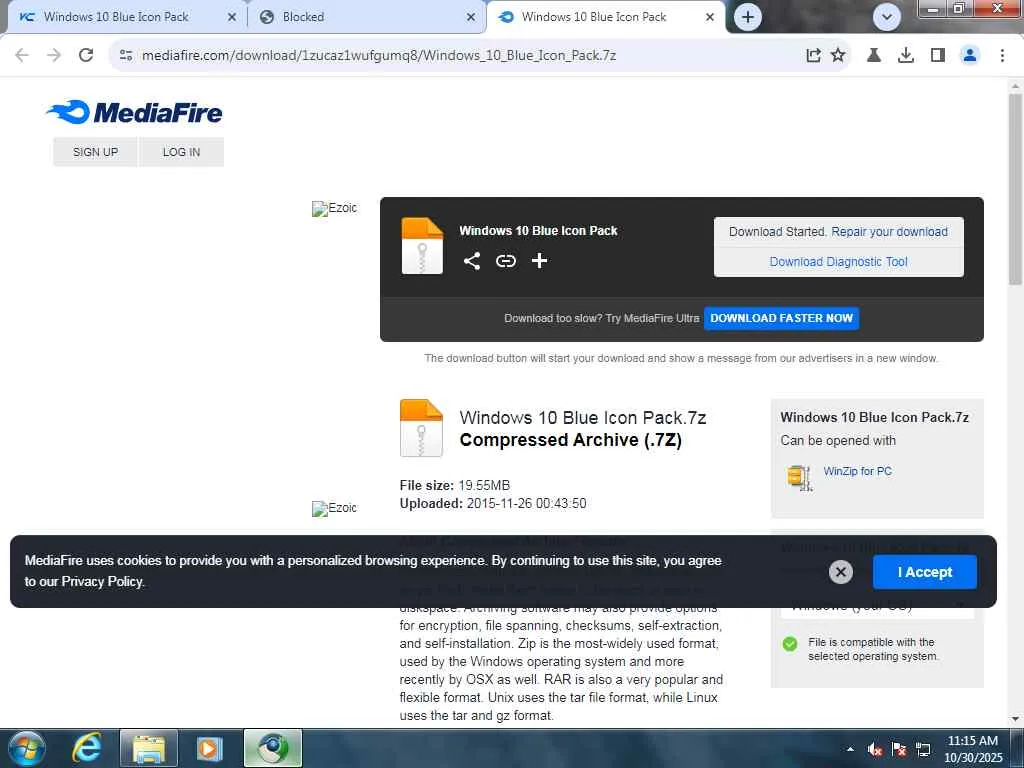Click the Action Center flag tray icon

click(899, 749)
